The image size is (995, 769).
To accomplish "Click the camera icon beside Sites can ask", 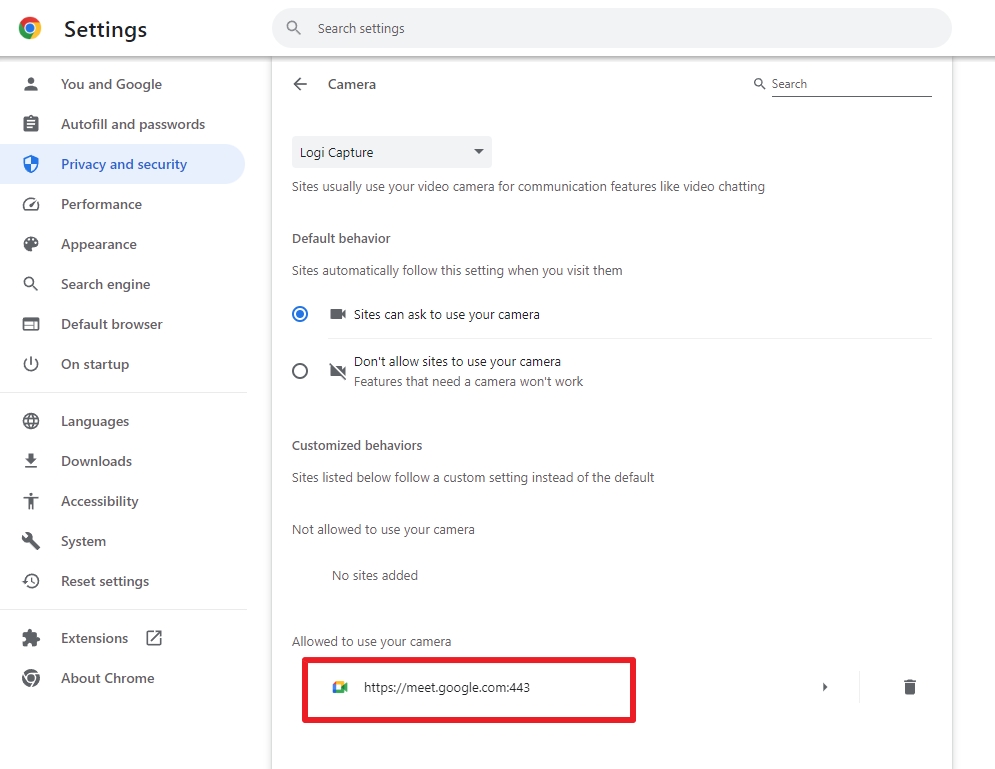I will (338, 314).
